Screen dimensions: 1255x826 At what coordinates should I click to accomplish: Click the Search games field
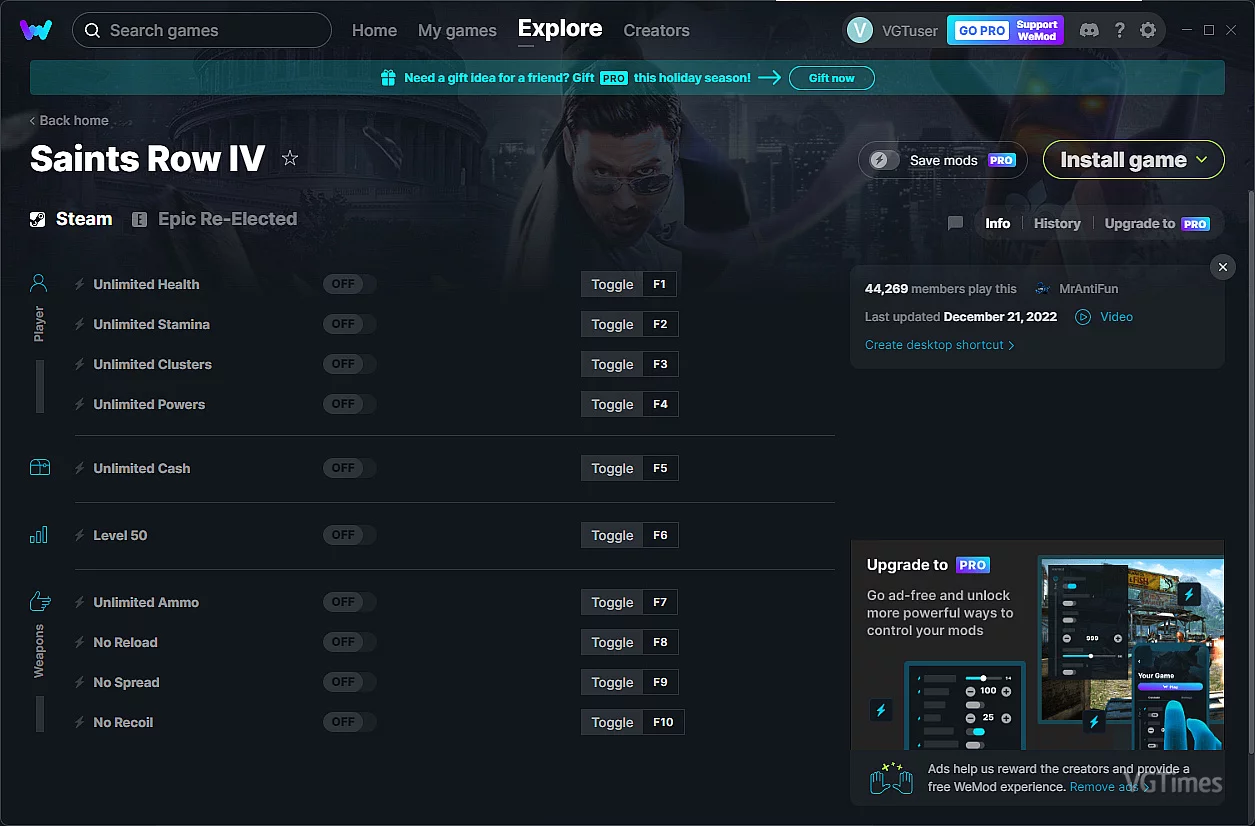point(202,30)
